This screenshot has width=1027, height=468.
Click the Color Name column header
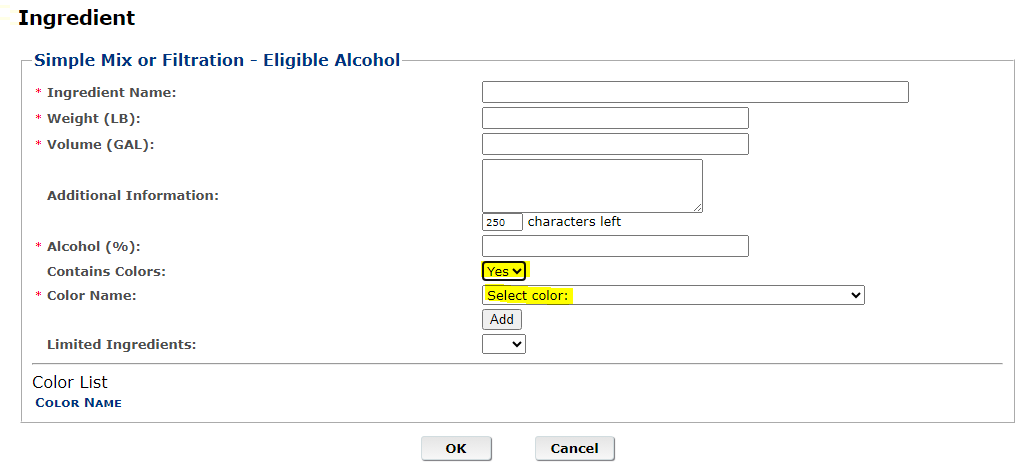pyautogui.click(x=78, y=403)
